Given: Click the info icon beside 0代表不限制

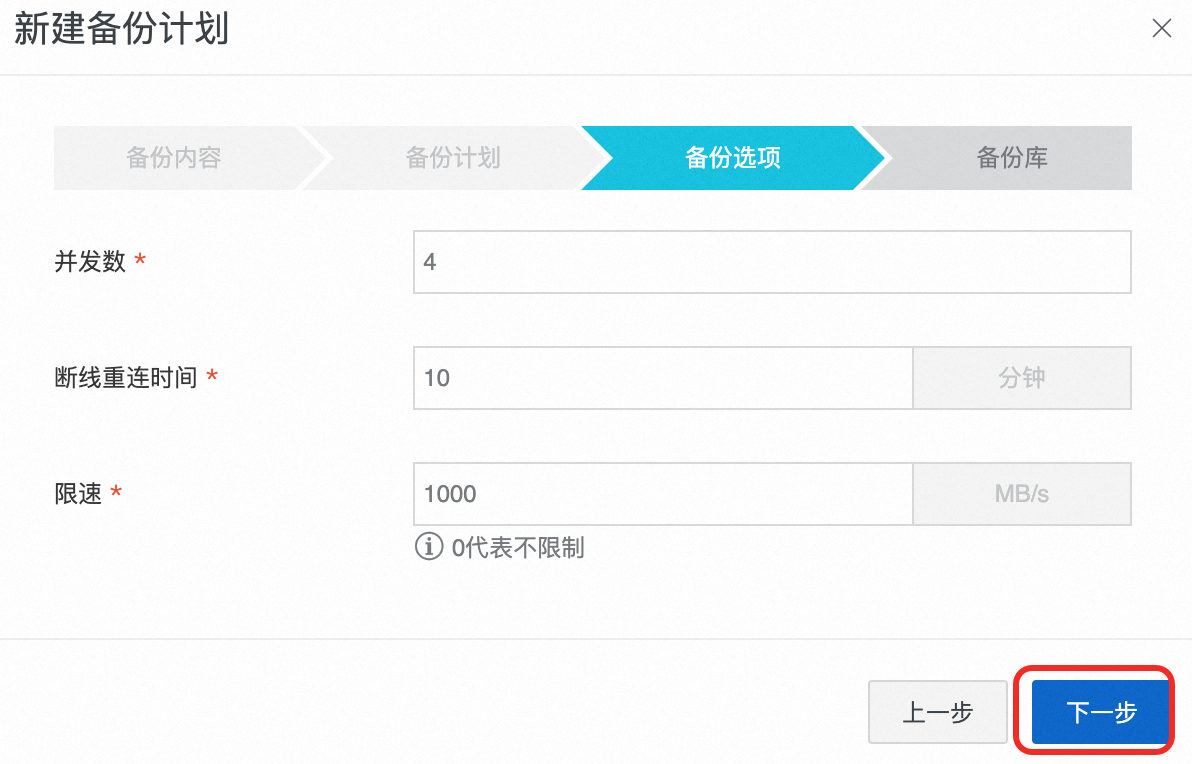Looking at the screenshot, I should pyautogui.click(x=429, y=546).
